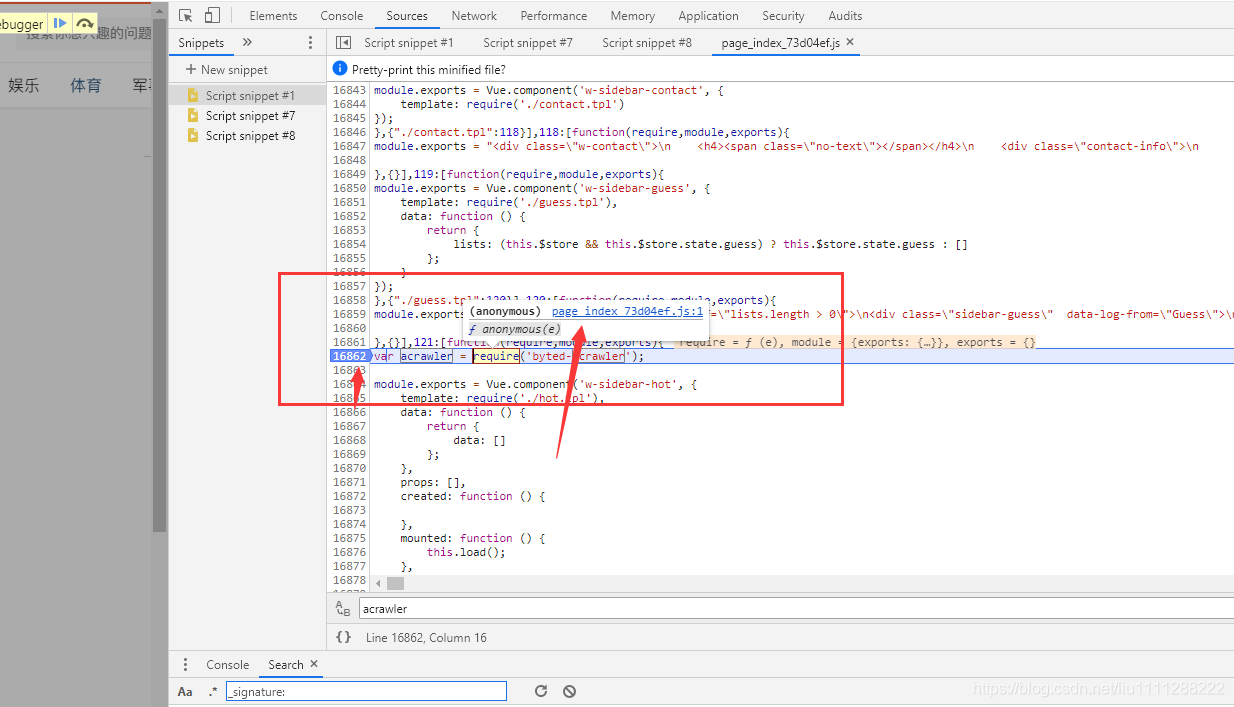Screen dimensions: 1234x707
Task: Click the 'acrawler' variable on line 16862
Action: pos(427,356)
